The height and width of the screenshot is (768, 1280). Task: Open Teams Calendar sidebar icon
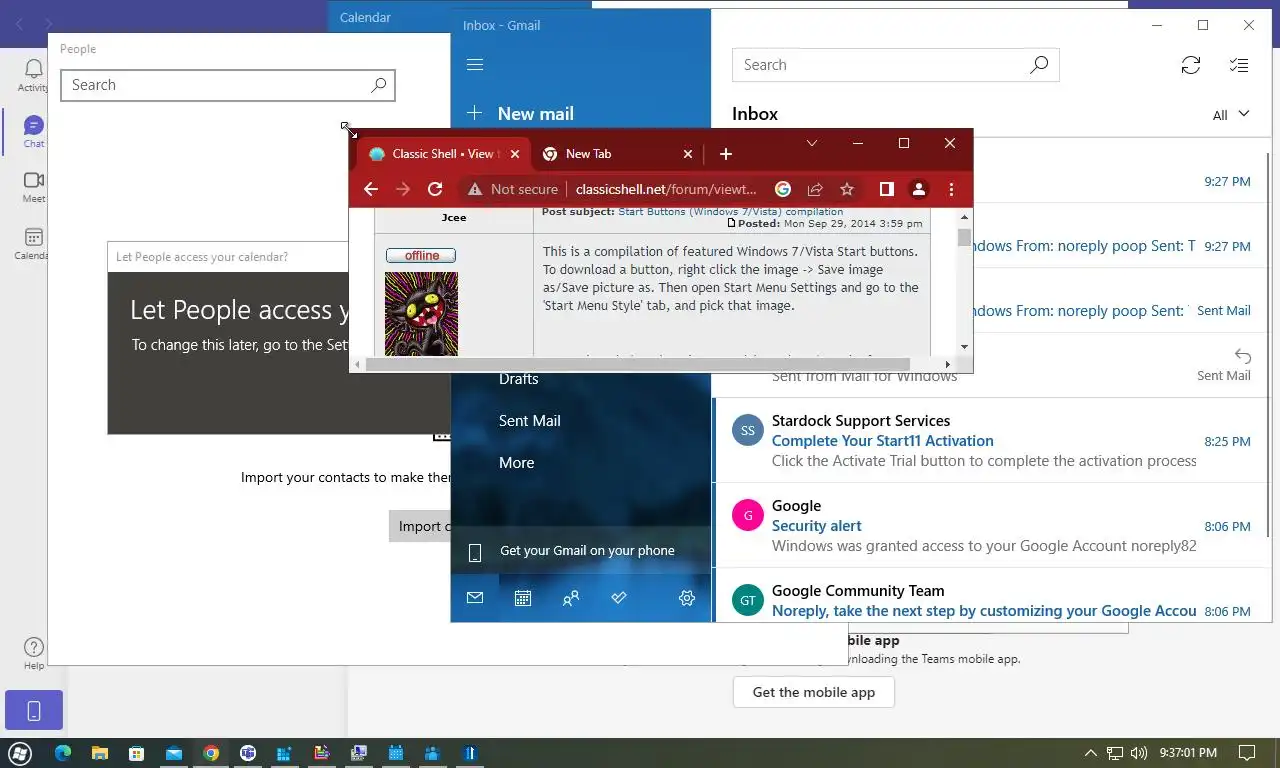[x=33, y=243]
